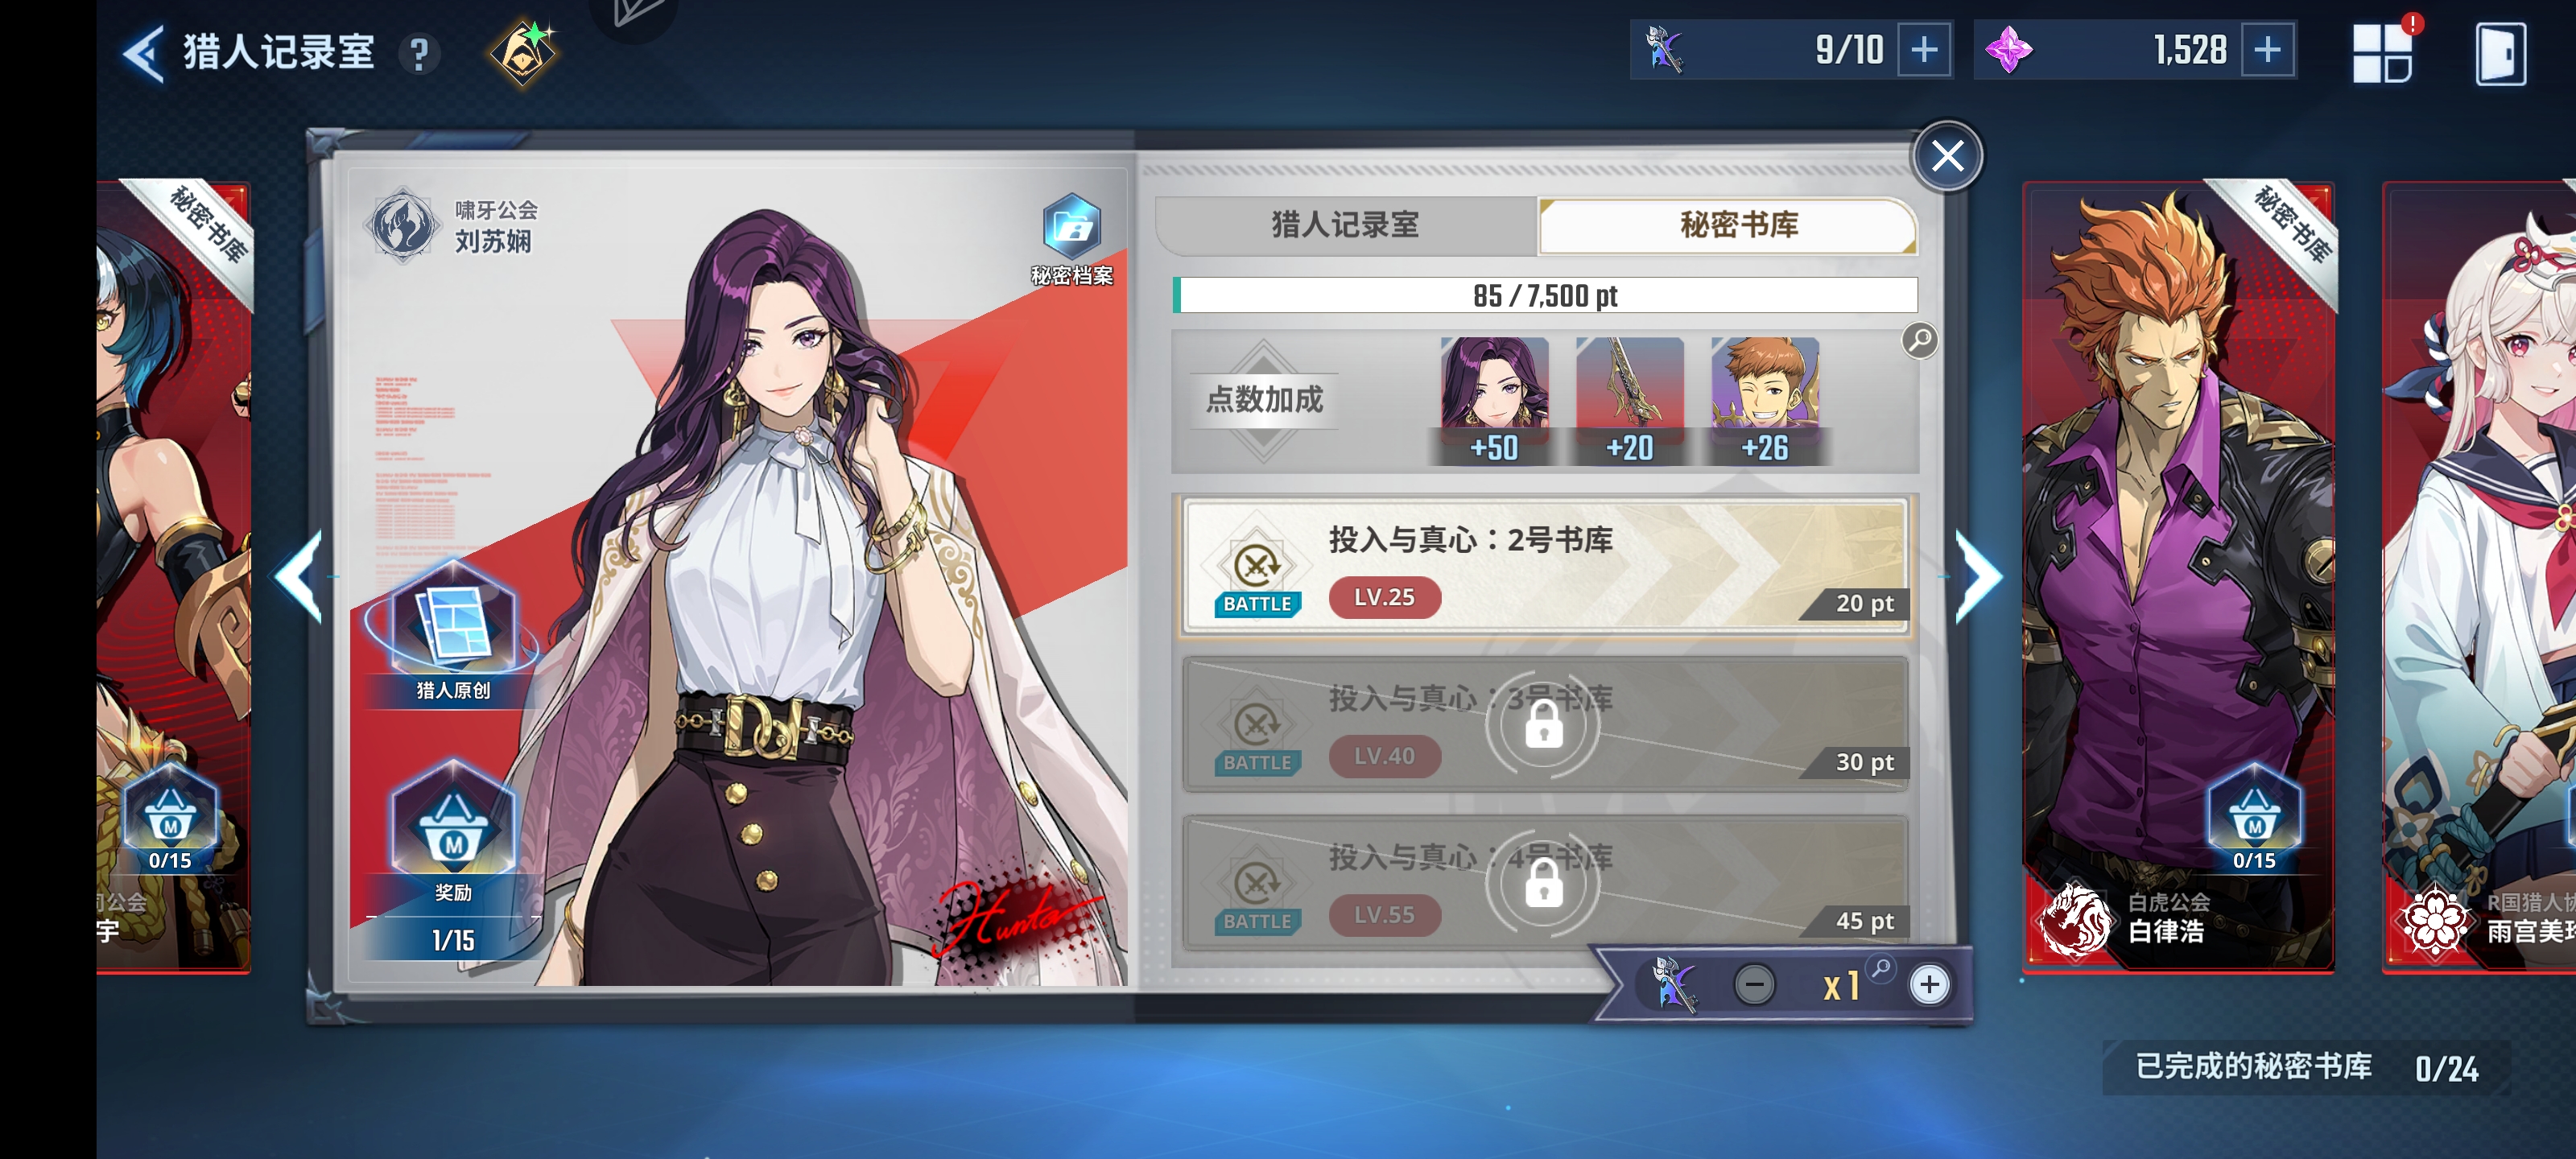Go to previous hunter with left chevron
Screen dimensions: 2576x1159
(x=298, y=578)
